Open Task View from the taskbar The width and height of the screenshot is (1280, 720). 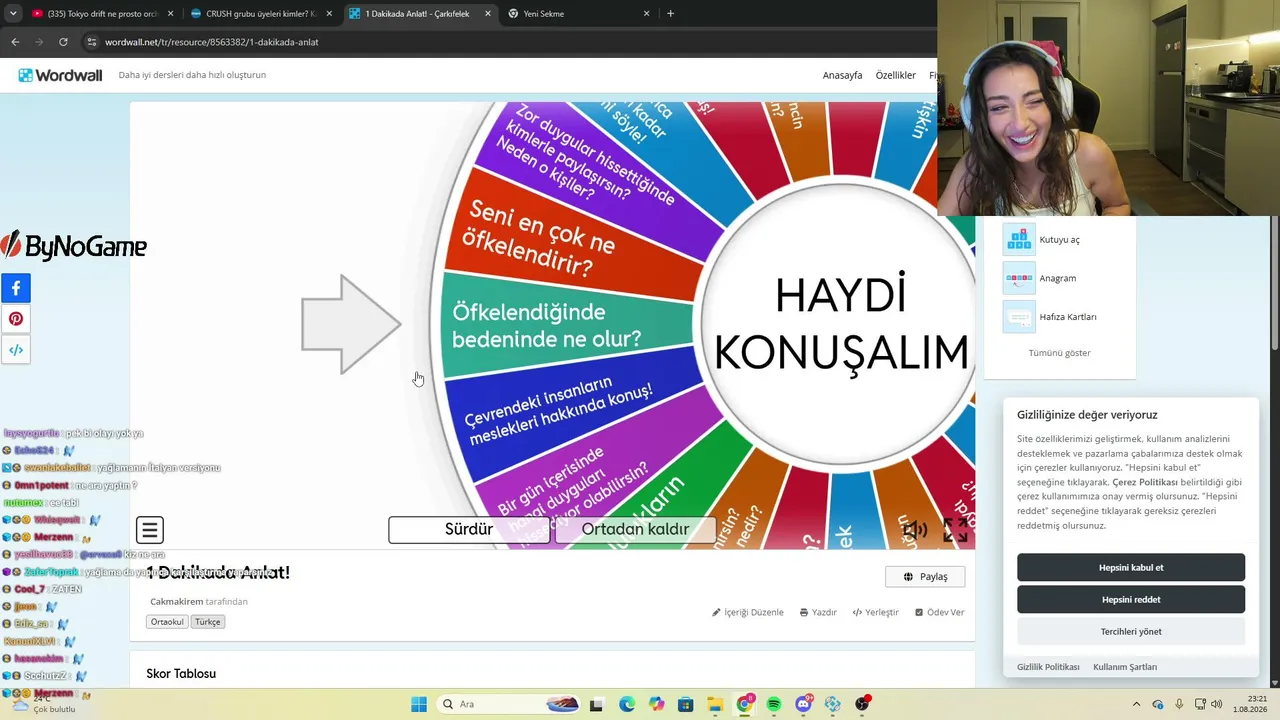point(597,704)
